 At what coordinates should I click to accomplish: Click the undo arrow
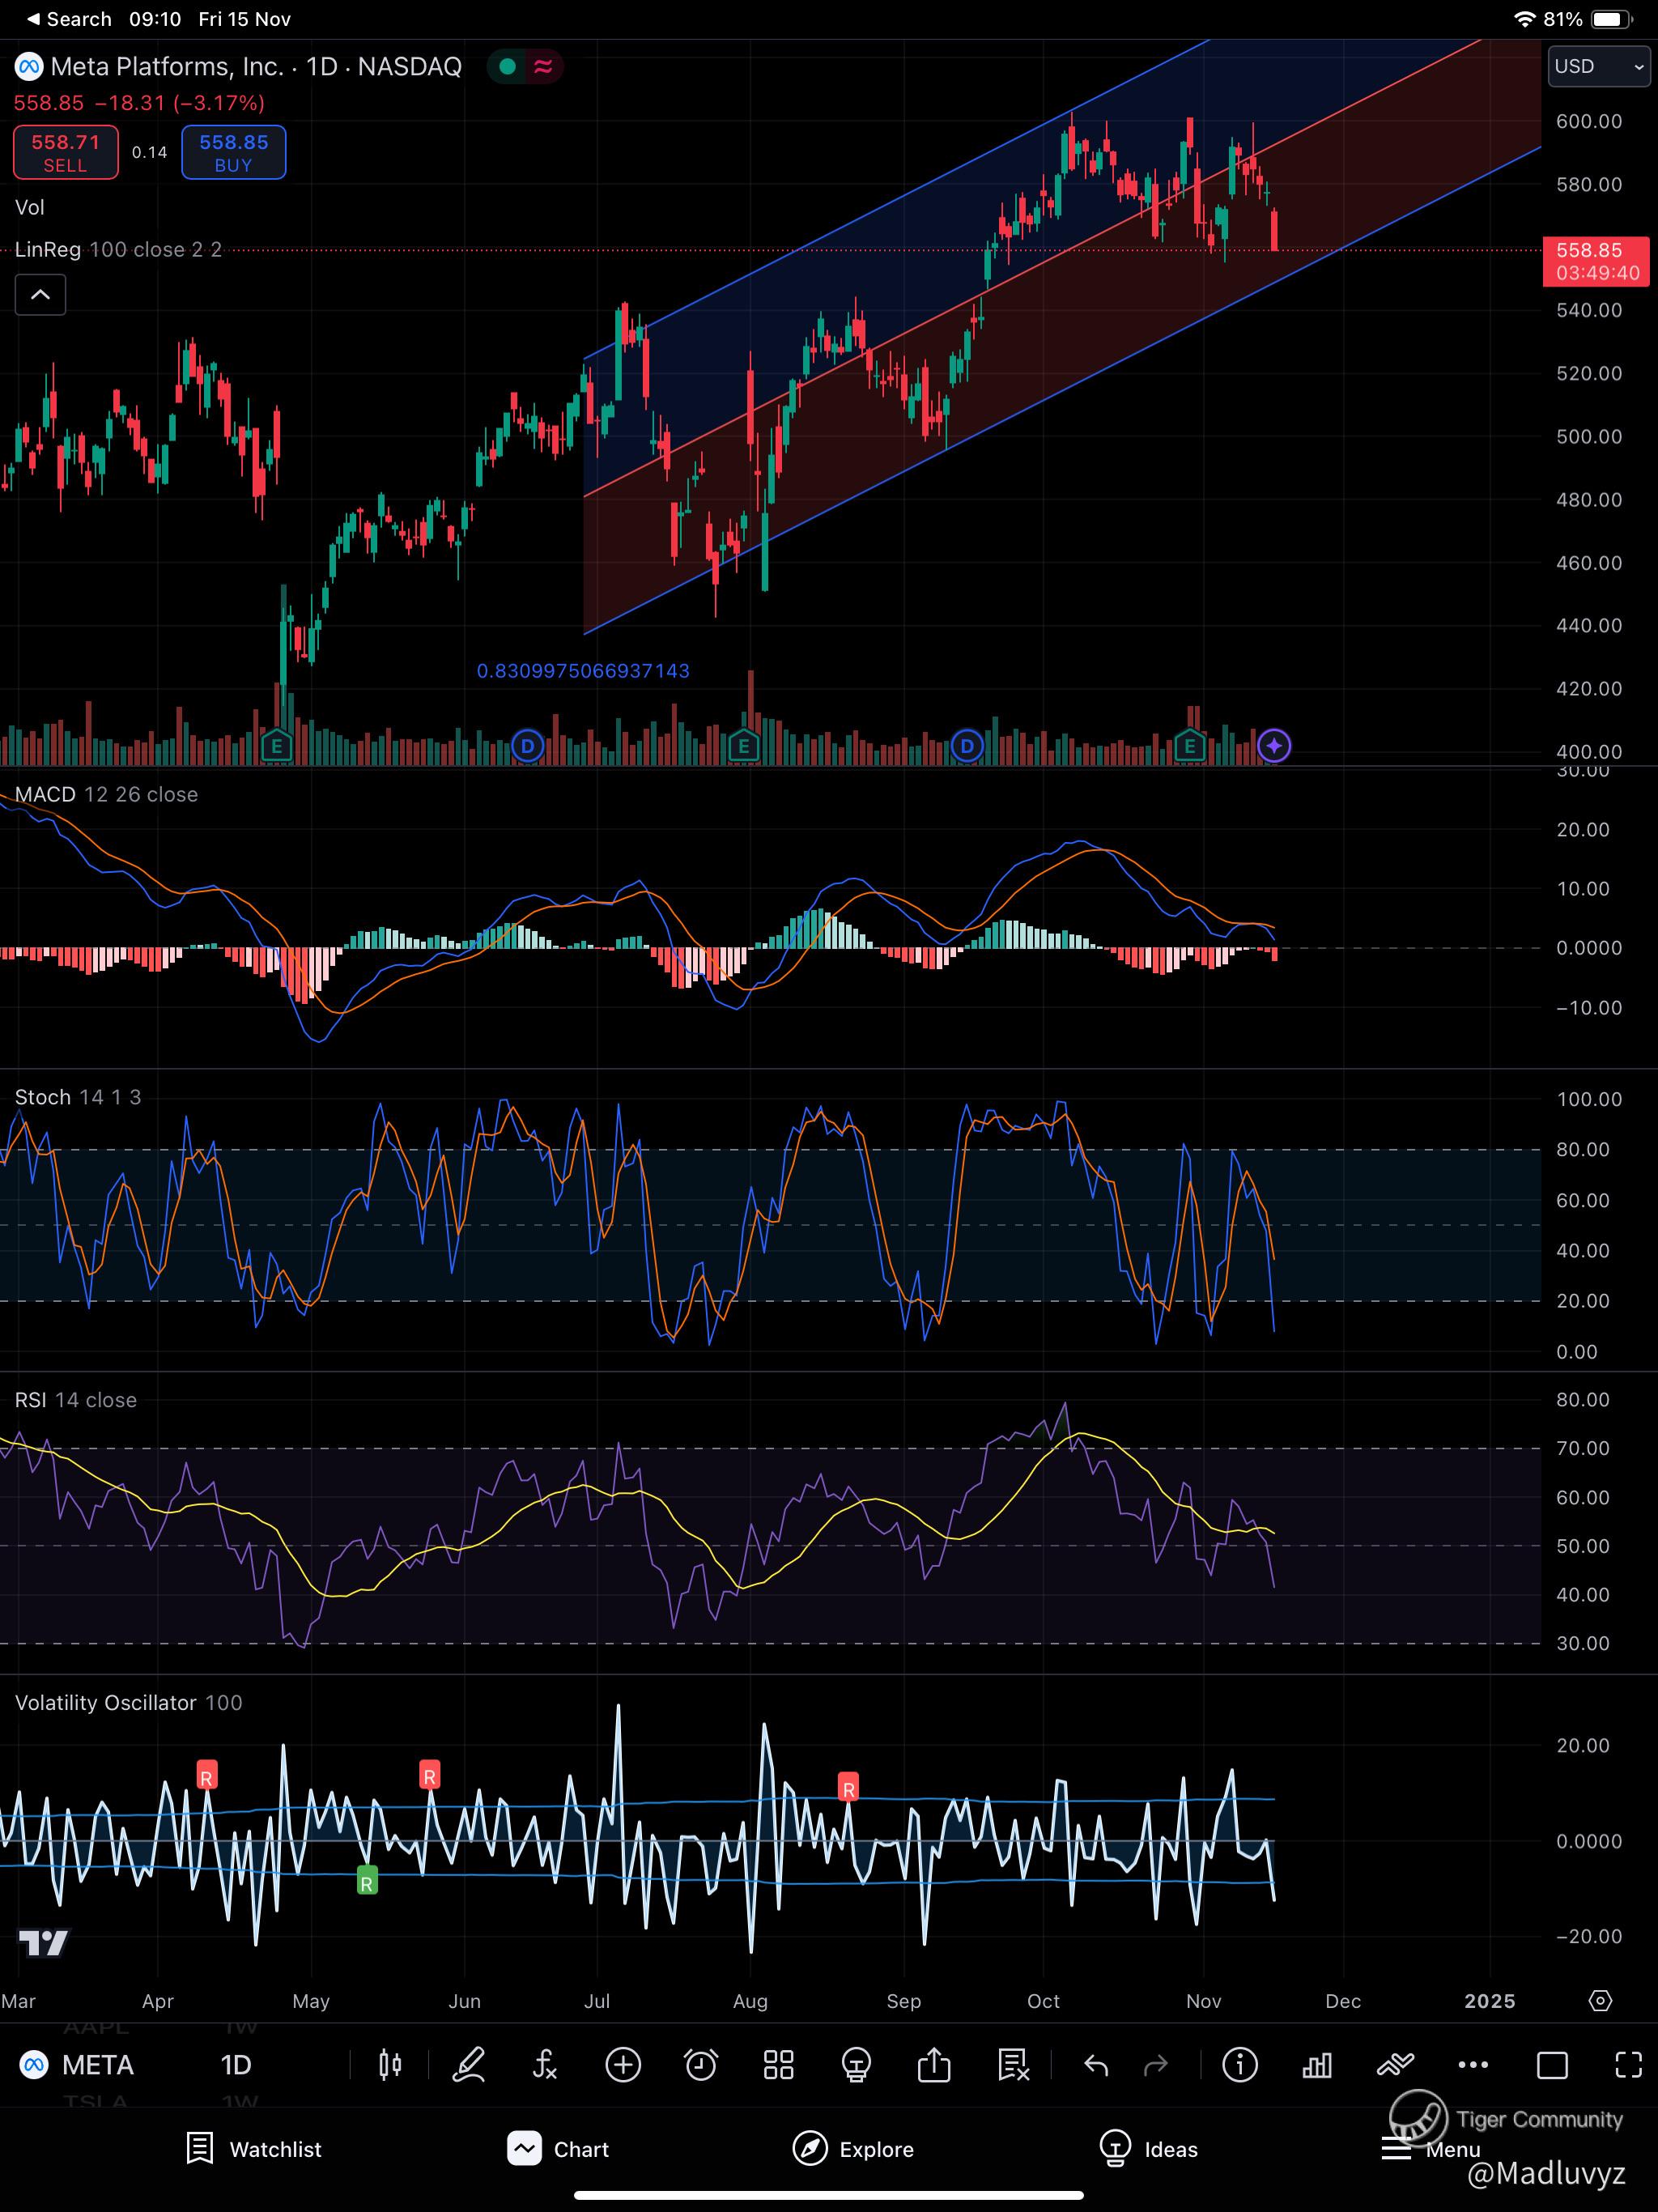1096,2065
